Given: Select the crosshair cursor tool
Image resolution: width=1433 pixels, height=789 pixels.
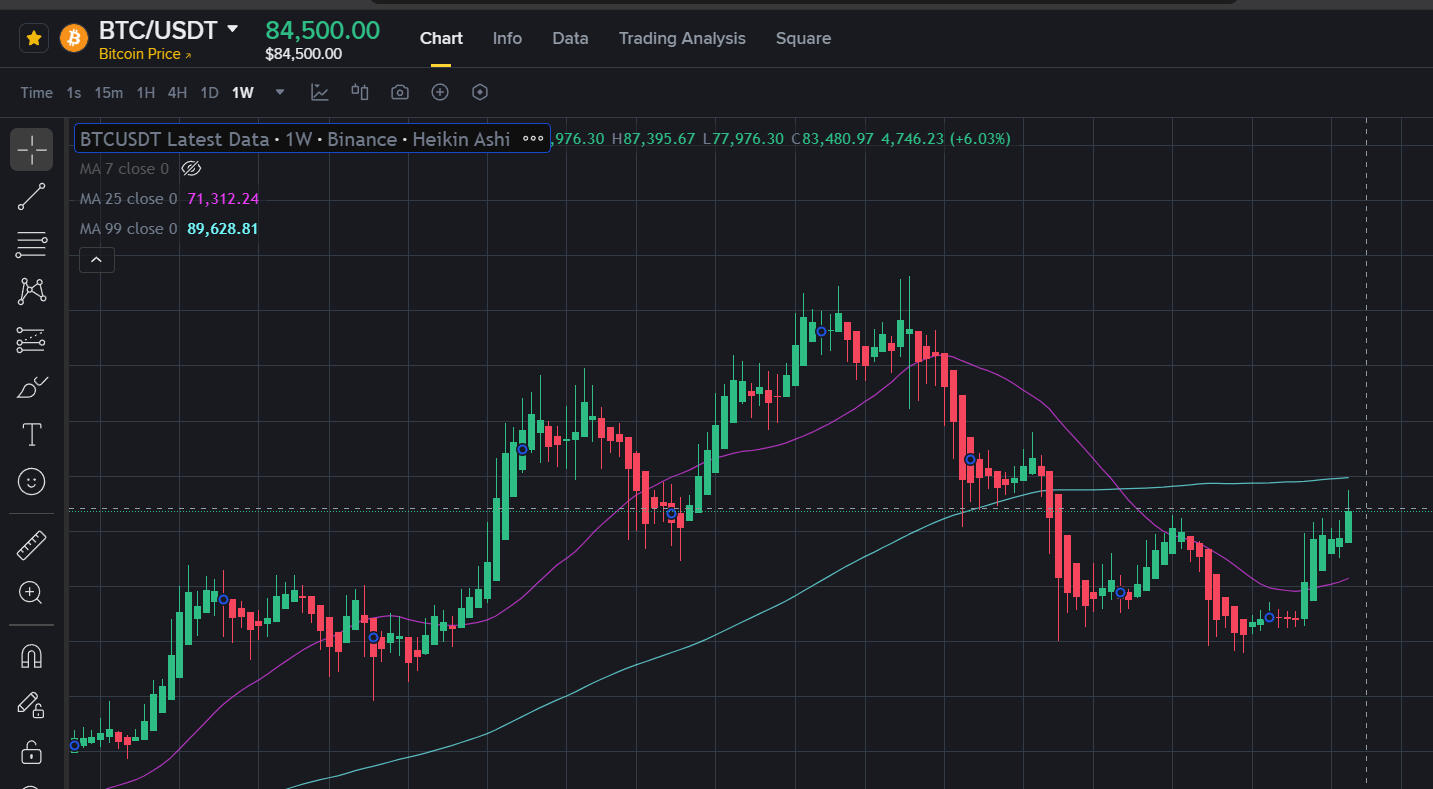Looking at the screenshot, I should click(x=32, y=149).
